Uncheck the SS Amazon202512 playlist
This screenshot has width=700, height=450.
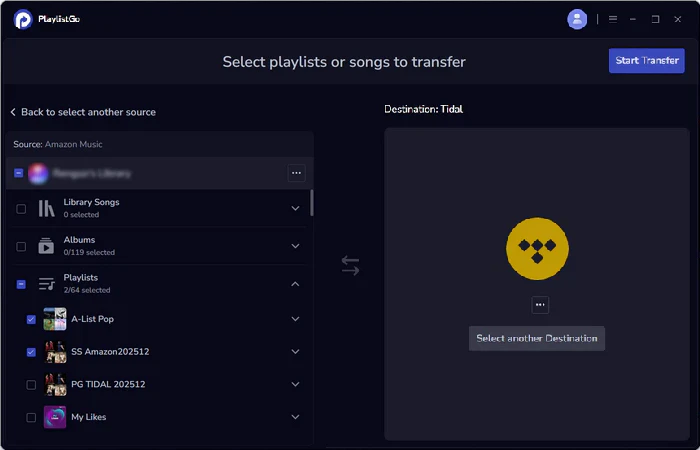[31, 352]
